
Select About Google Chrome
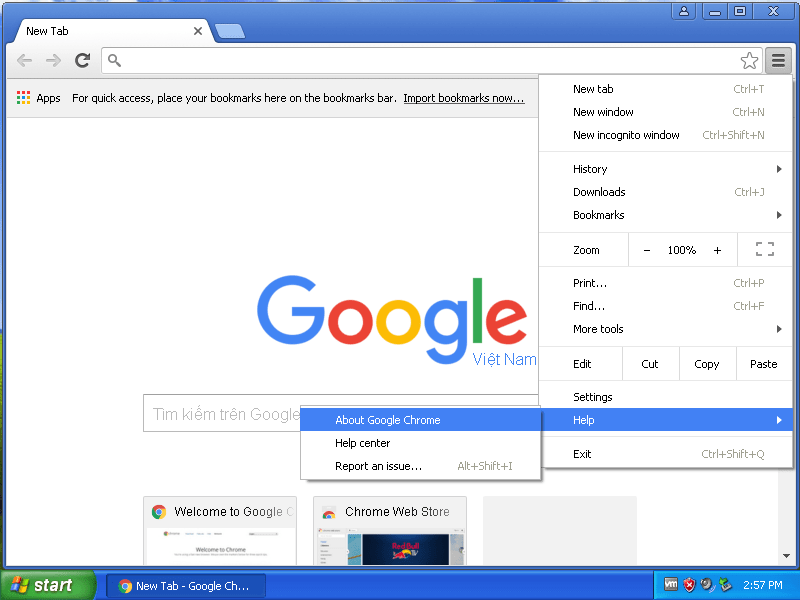point(388,420)
